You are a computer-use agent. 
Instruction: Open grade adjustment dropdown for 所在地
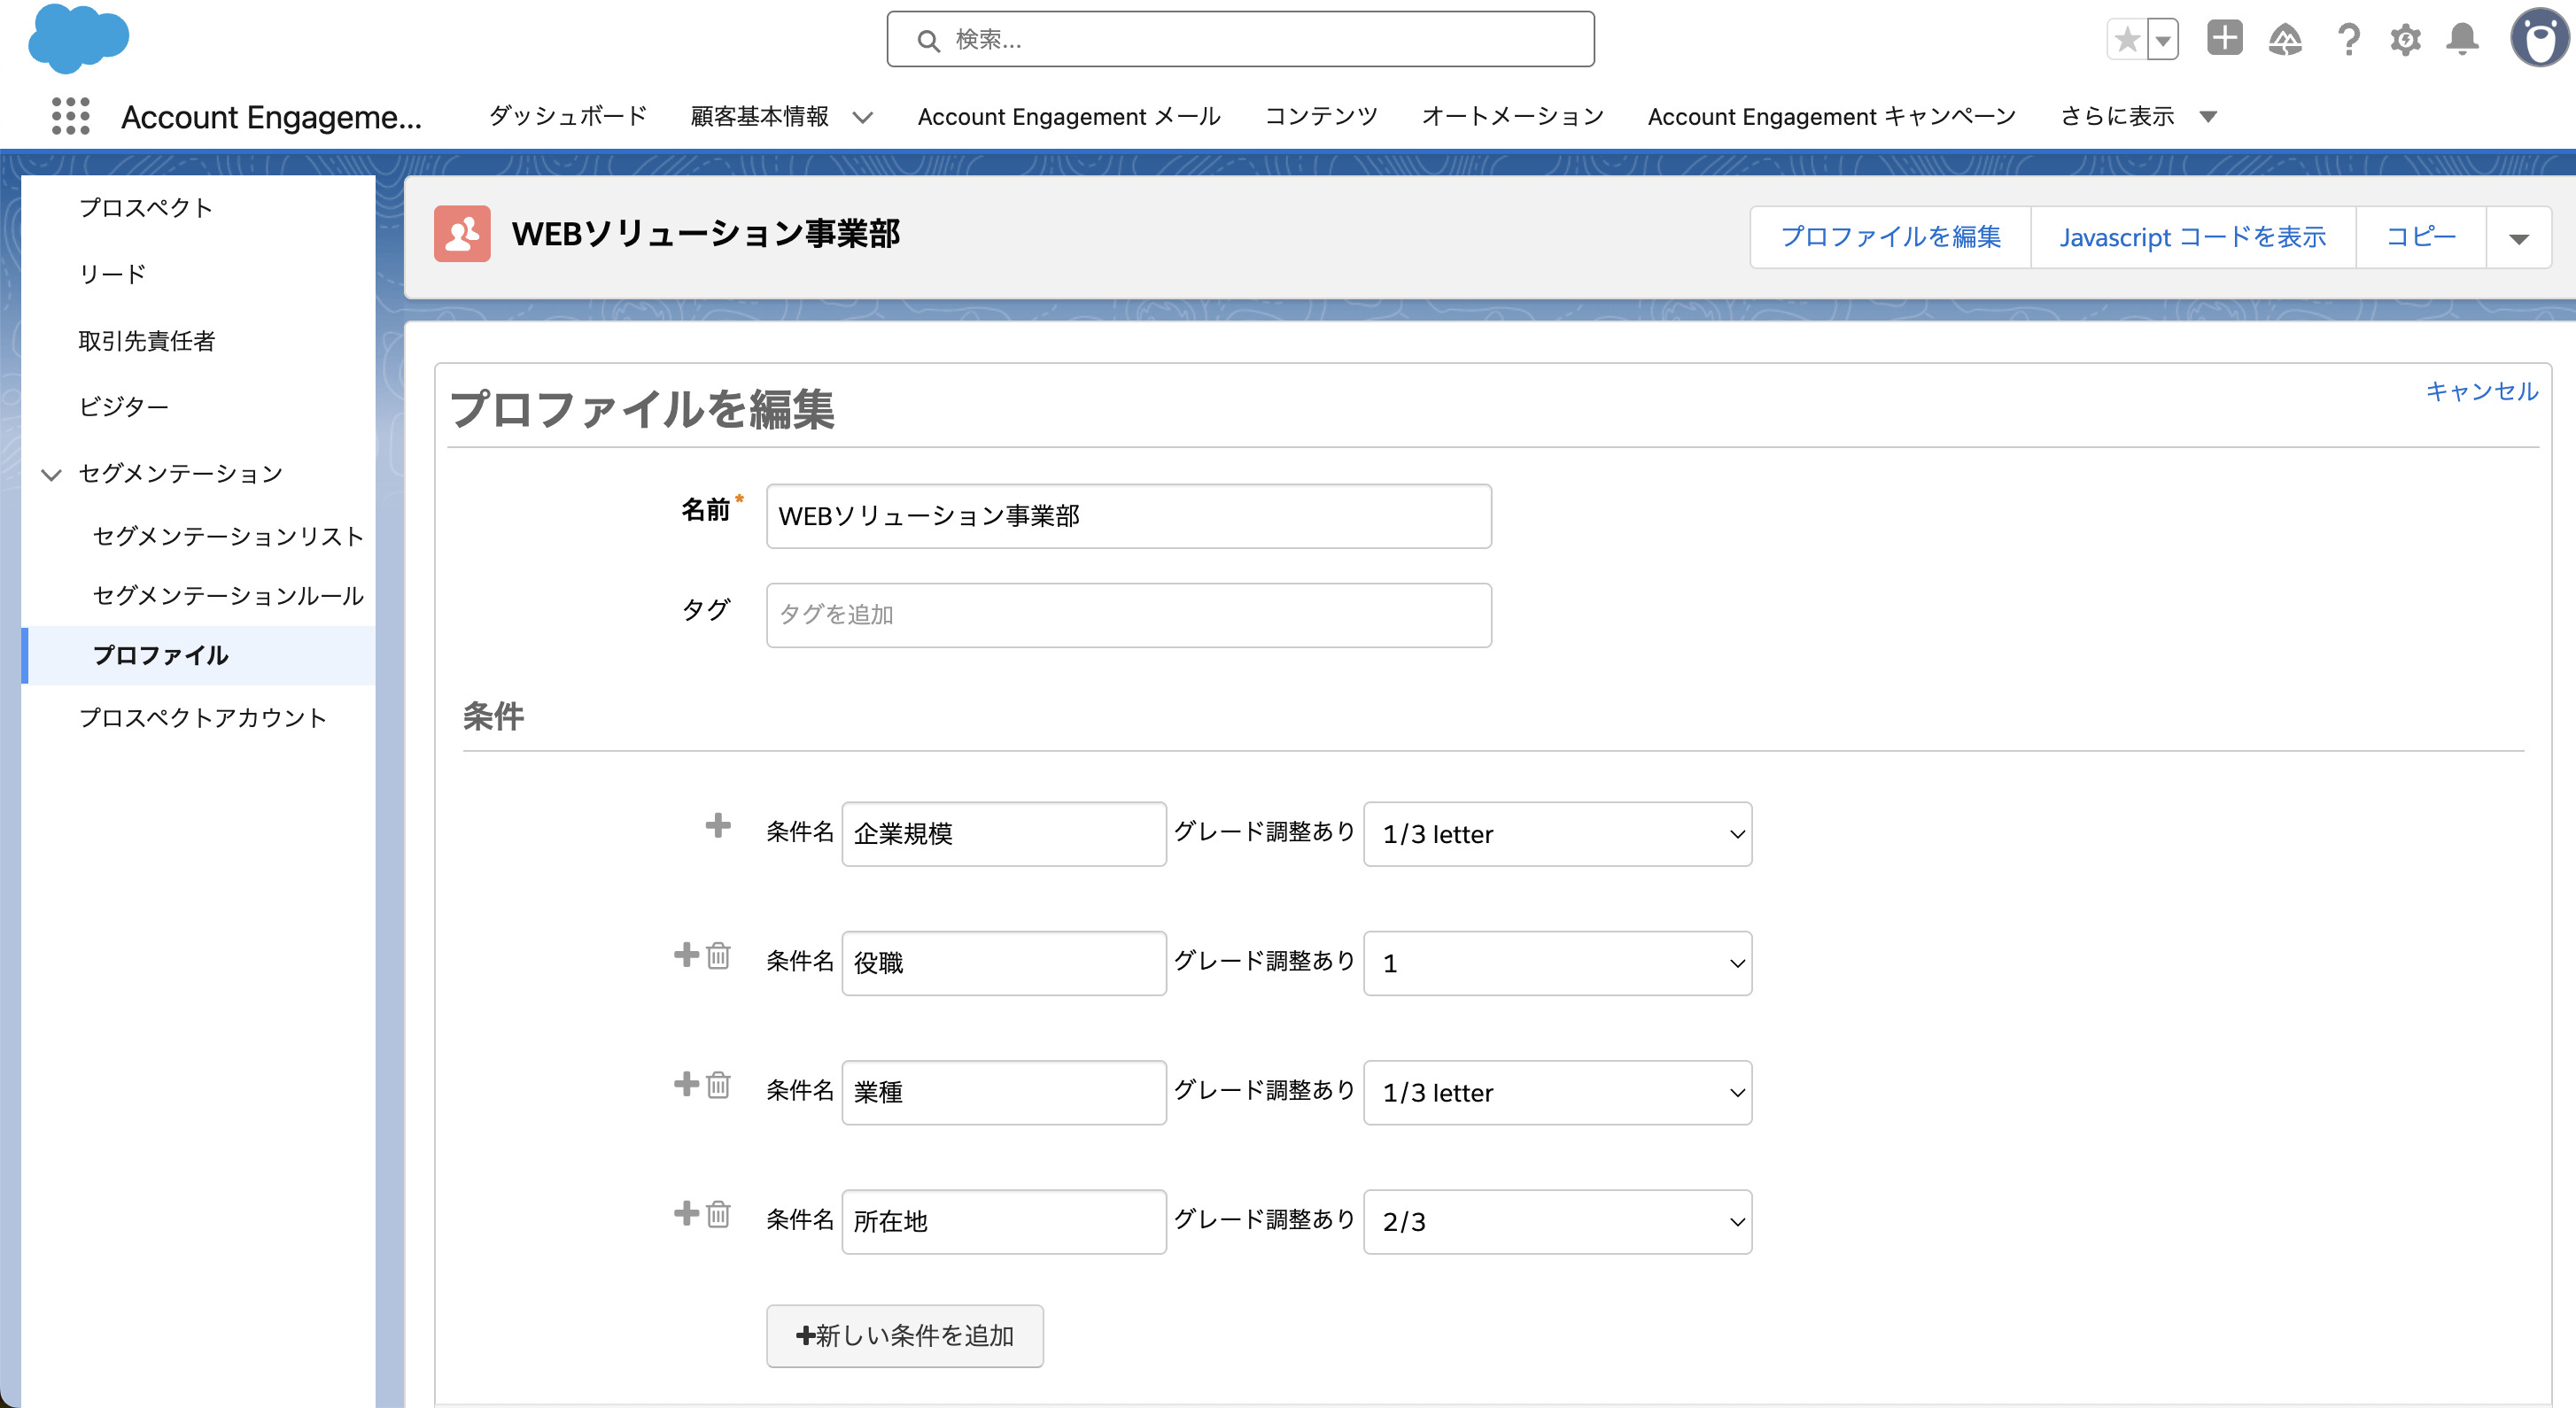1557,1221
